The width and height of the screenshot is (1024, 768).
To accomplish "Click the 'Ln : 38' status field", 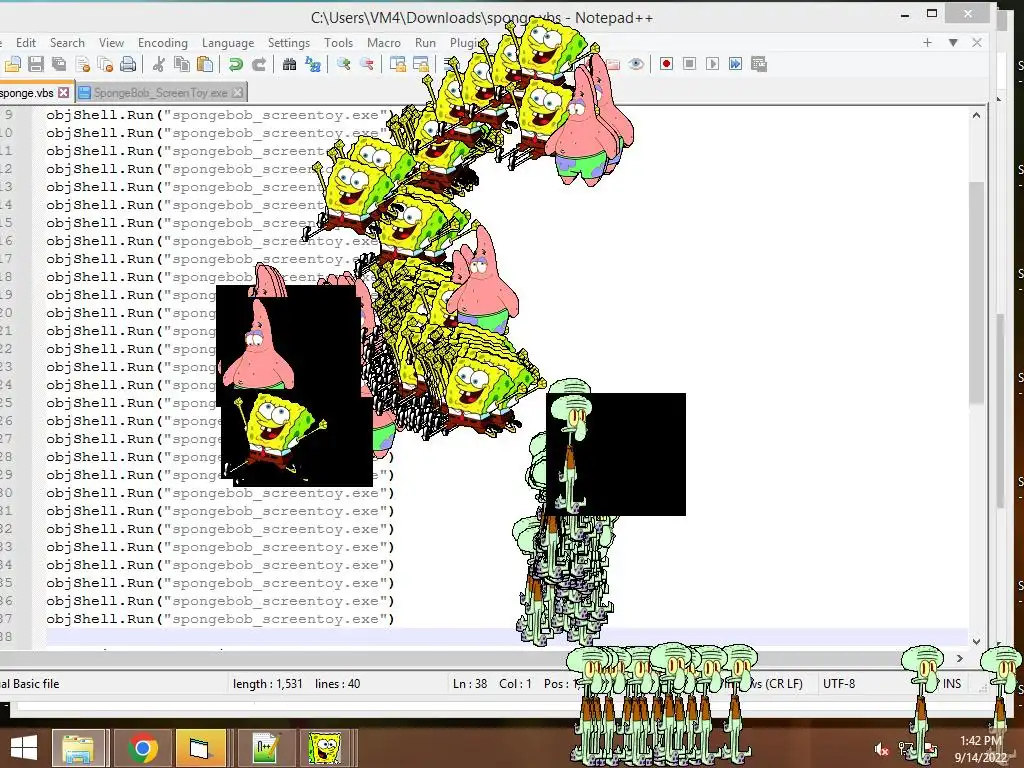I will point(470,684).
